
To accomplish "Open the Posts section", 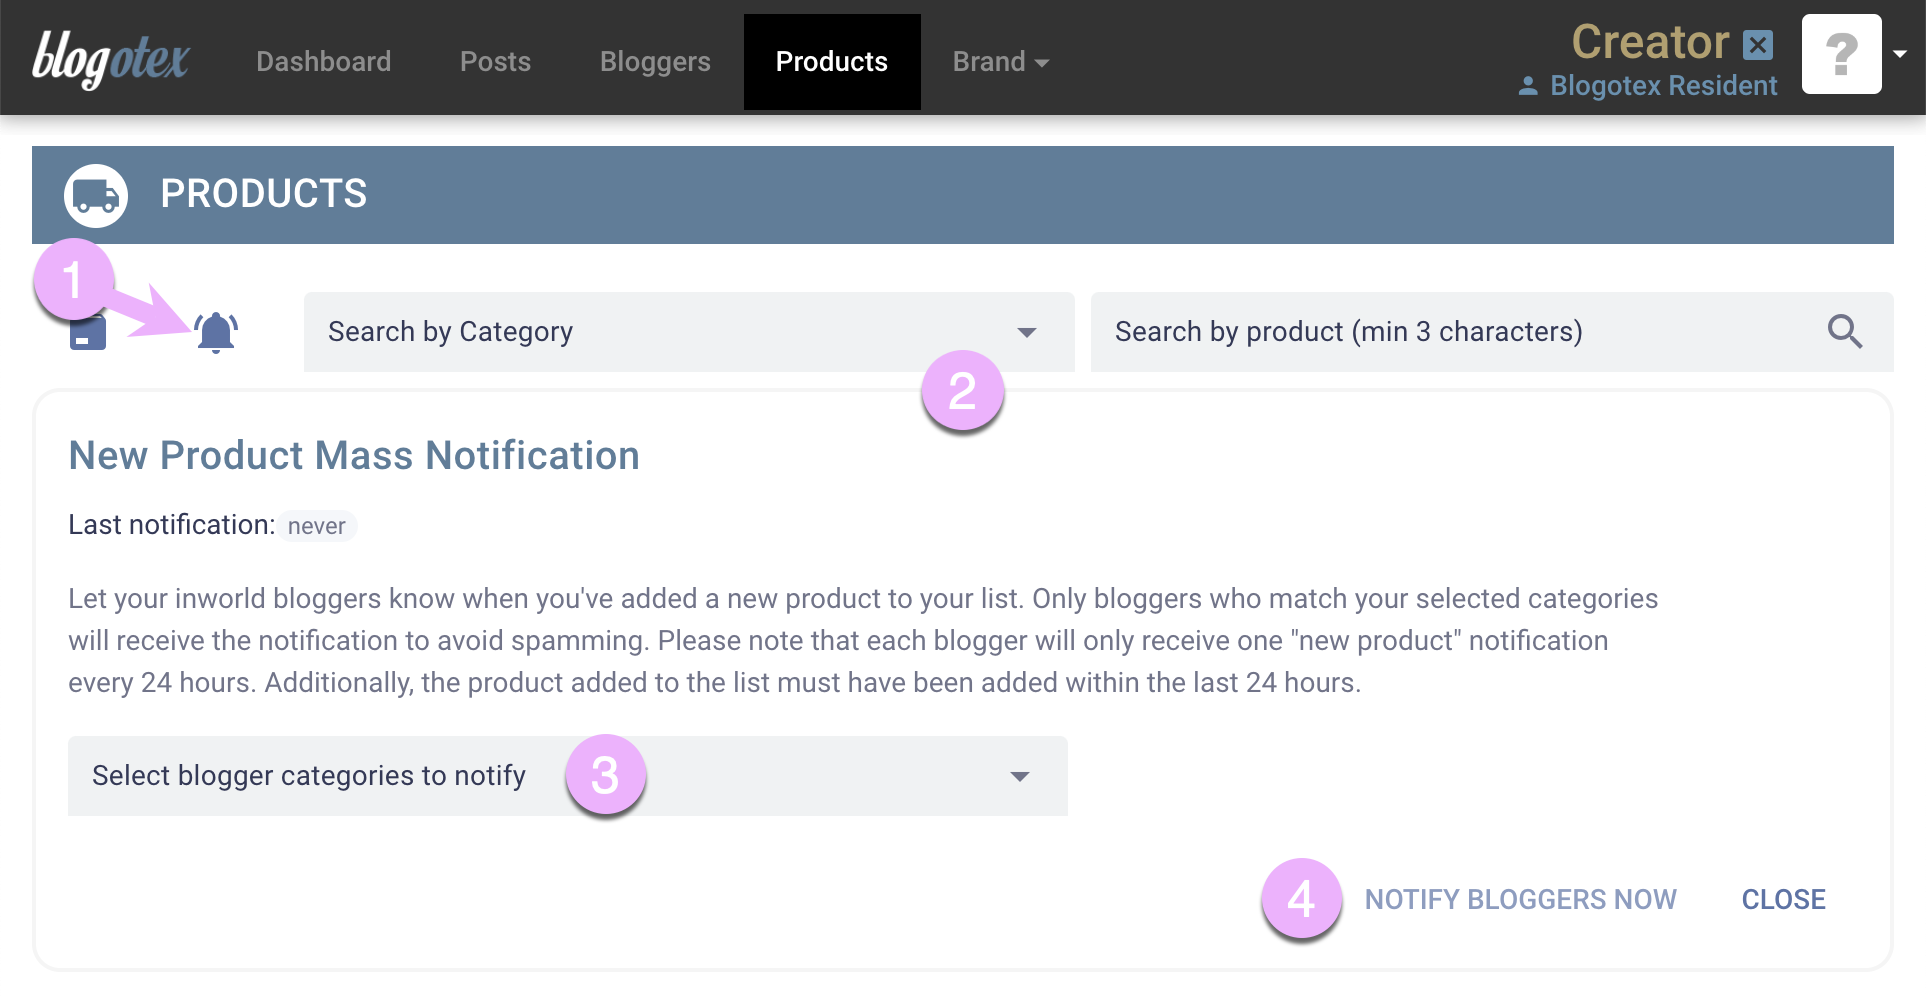I will coord(495,61).
